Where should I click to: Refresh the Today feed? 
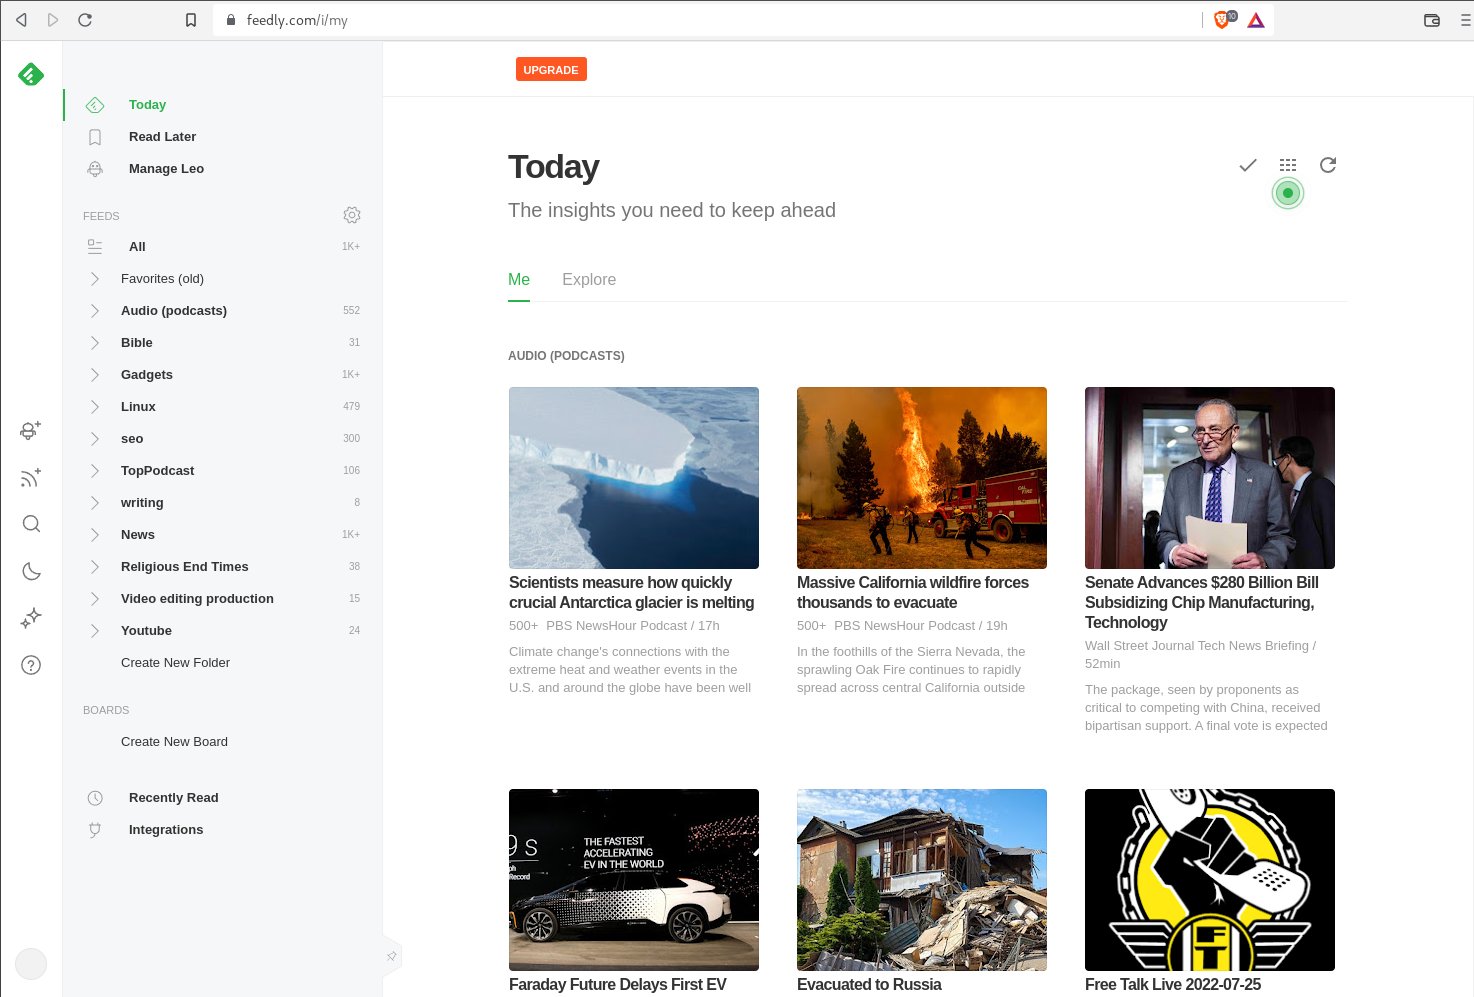1327,165
